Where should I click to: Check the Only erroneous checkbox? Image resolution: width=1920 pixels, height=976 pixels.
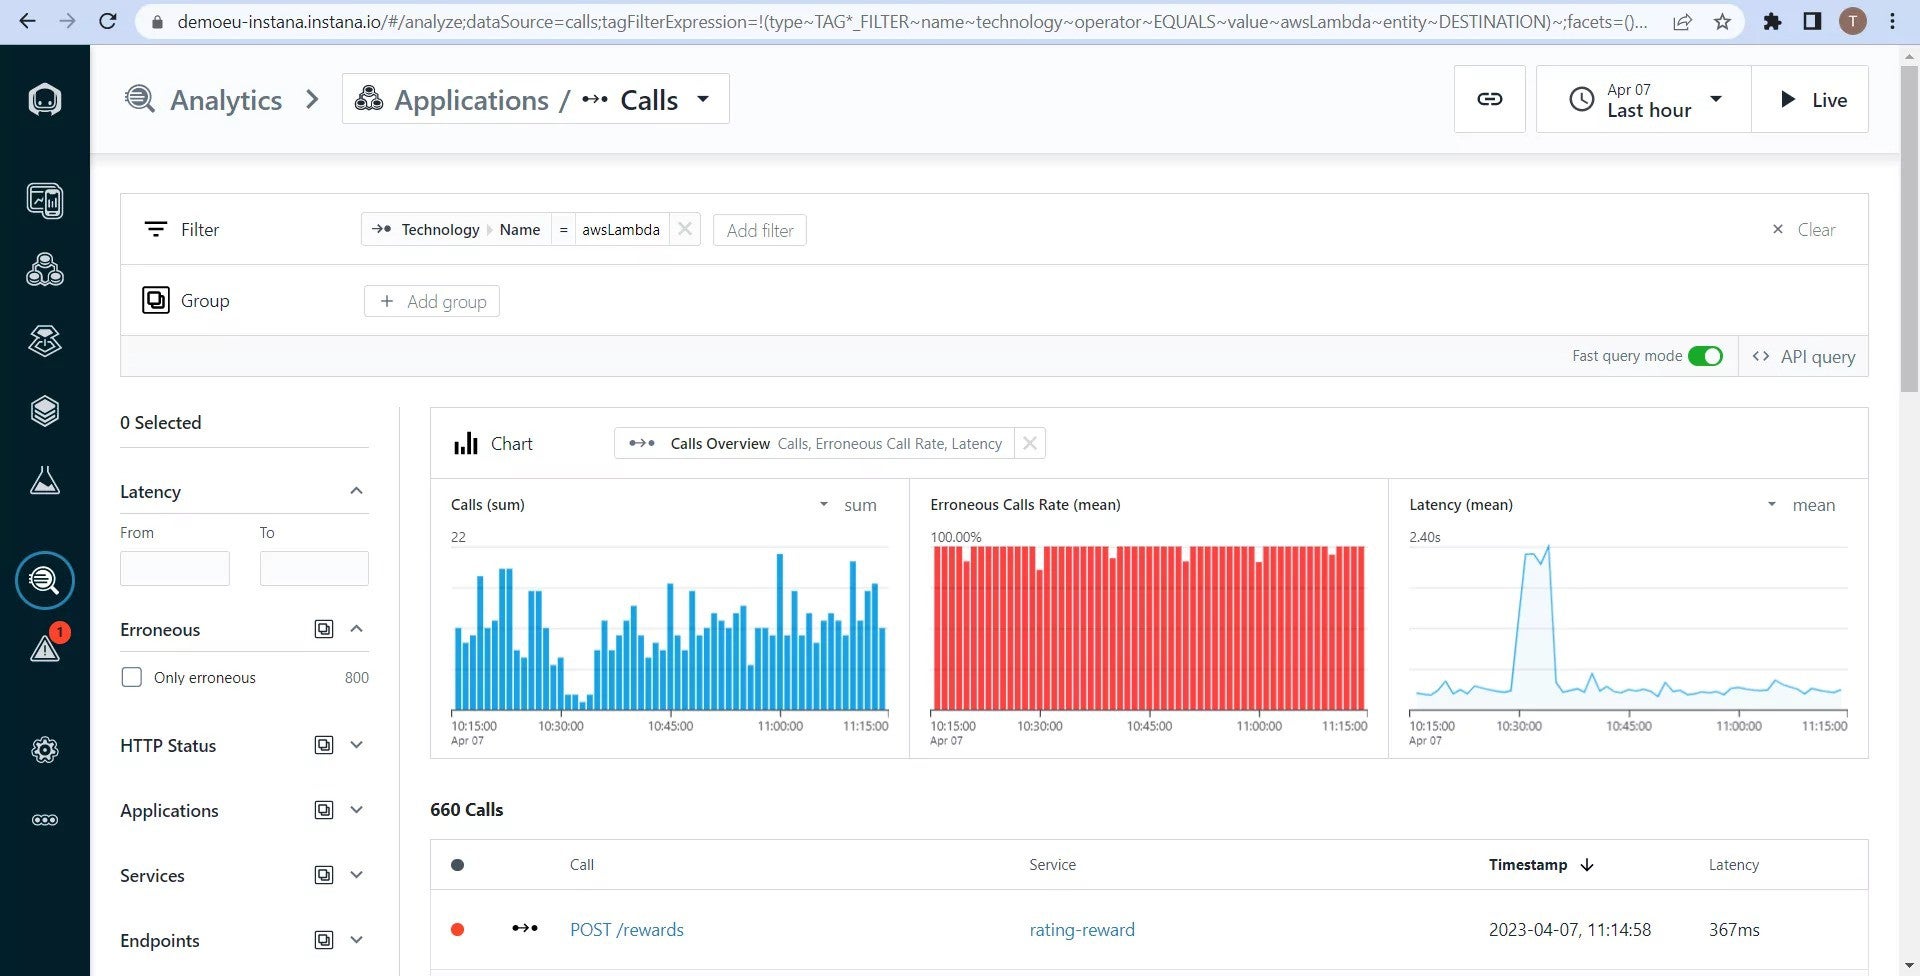[131, 677]
